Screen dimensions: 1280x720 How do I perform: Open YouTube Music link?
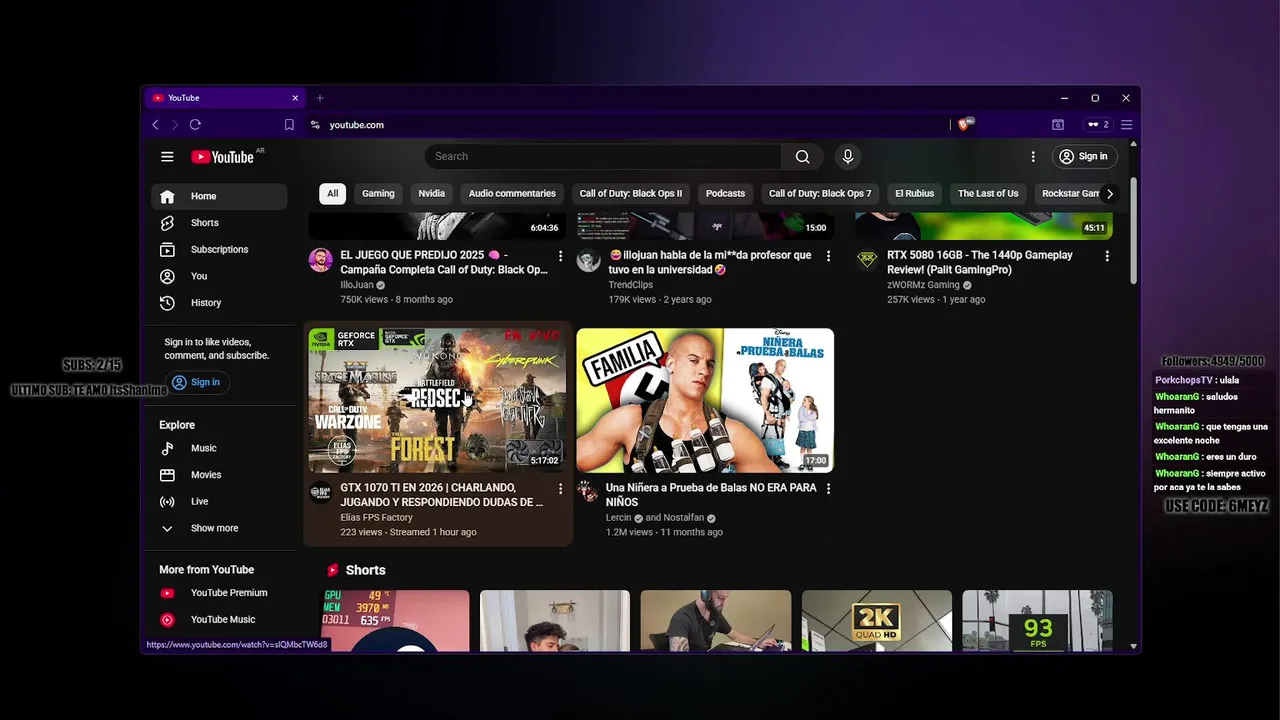coord(219,620)
